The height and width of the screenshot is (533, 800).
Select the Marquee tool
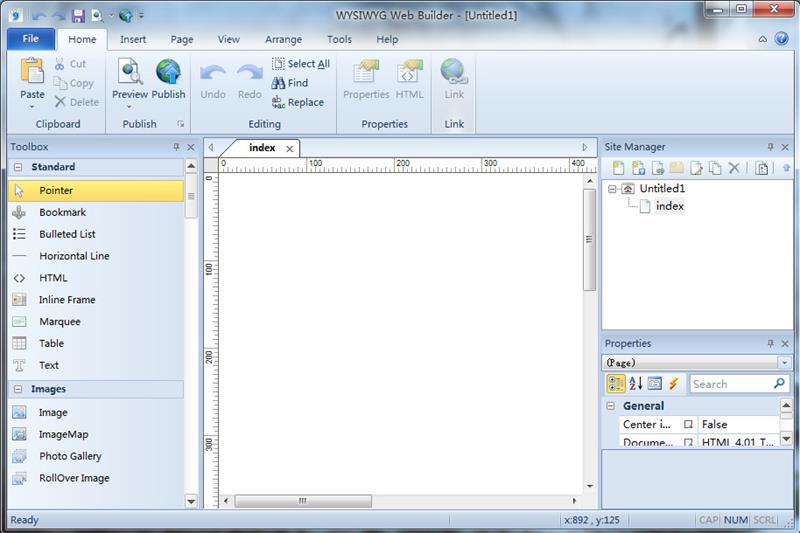click(96, 322)
